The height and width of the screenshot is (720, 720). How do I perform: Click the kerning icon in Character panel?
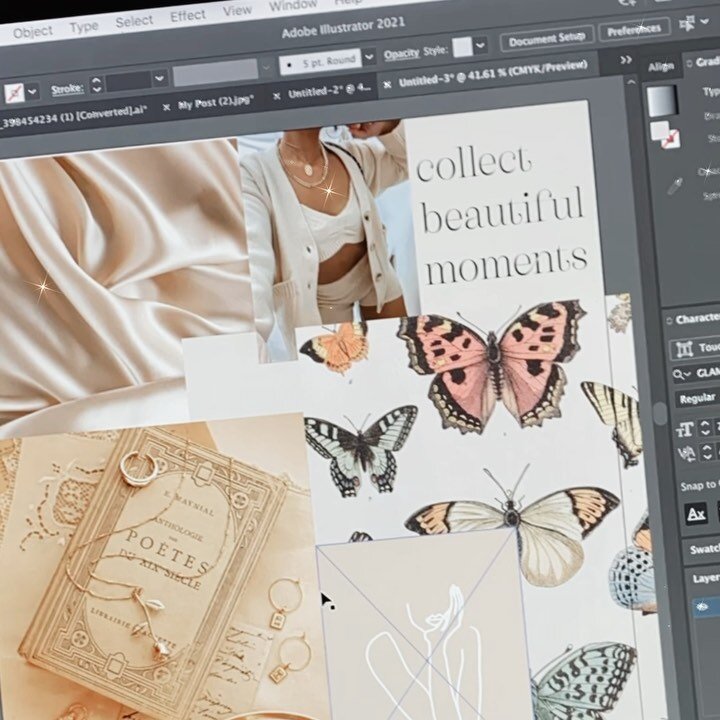(x=686, y=455)
